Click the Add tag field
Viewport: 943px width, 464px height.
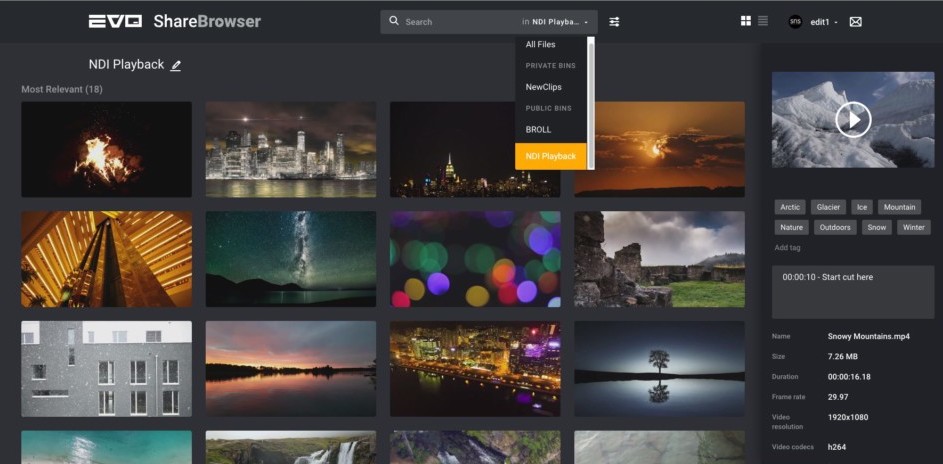[787, 248]
